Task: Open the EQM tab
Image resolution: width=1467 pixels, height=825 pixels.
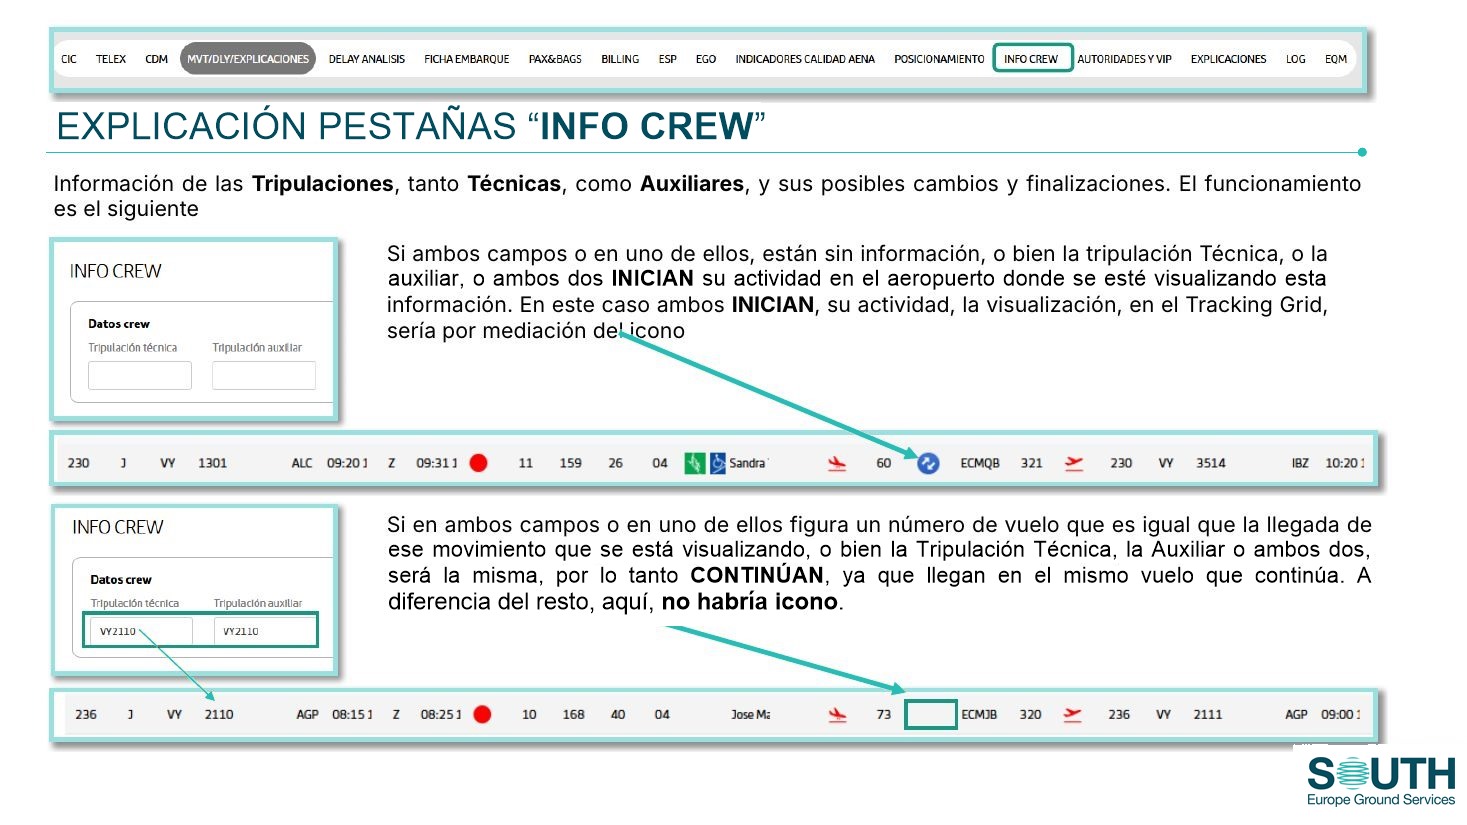Action: tap(1336, 59)
